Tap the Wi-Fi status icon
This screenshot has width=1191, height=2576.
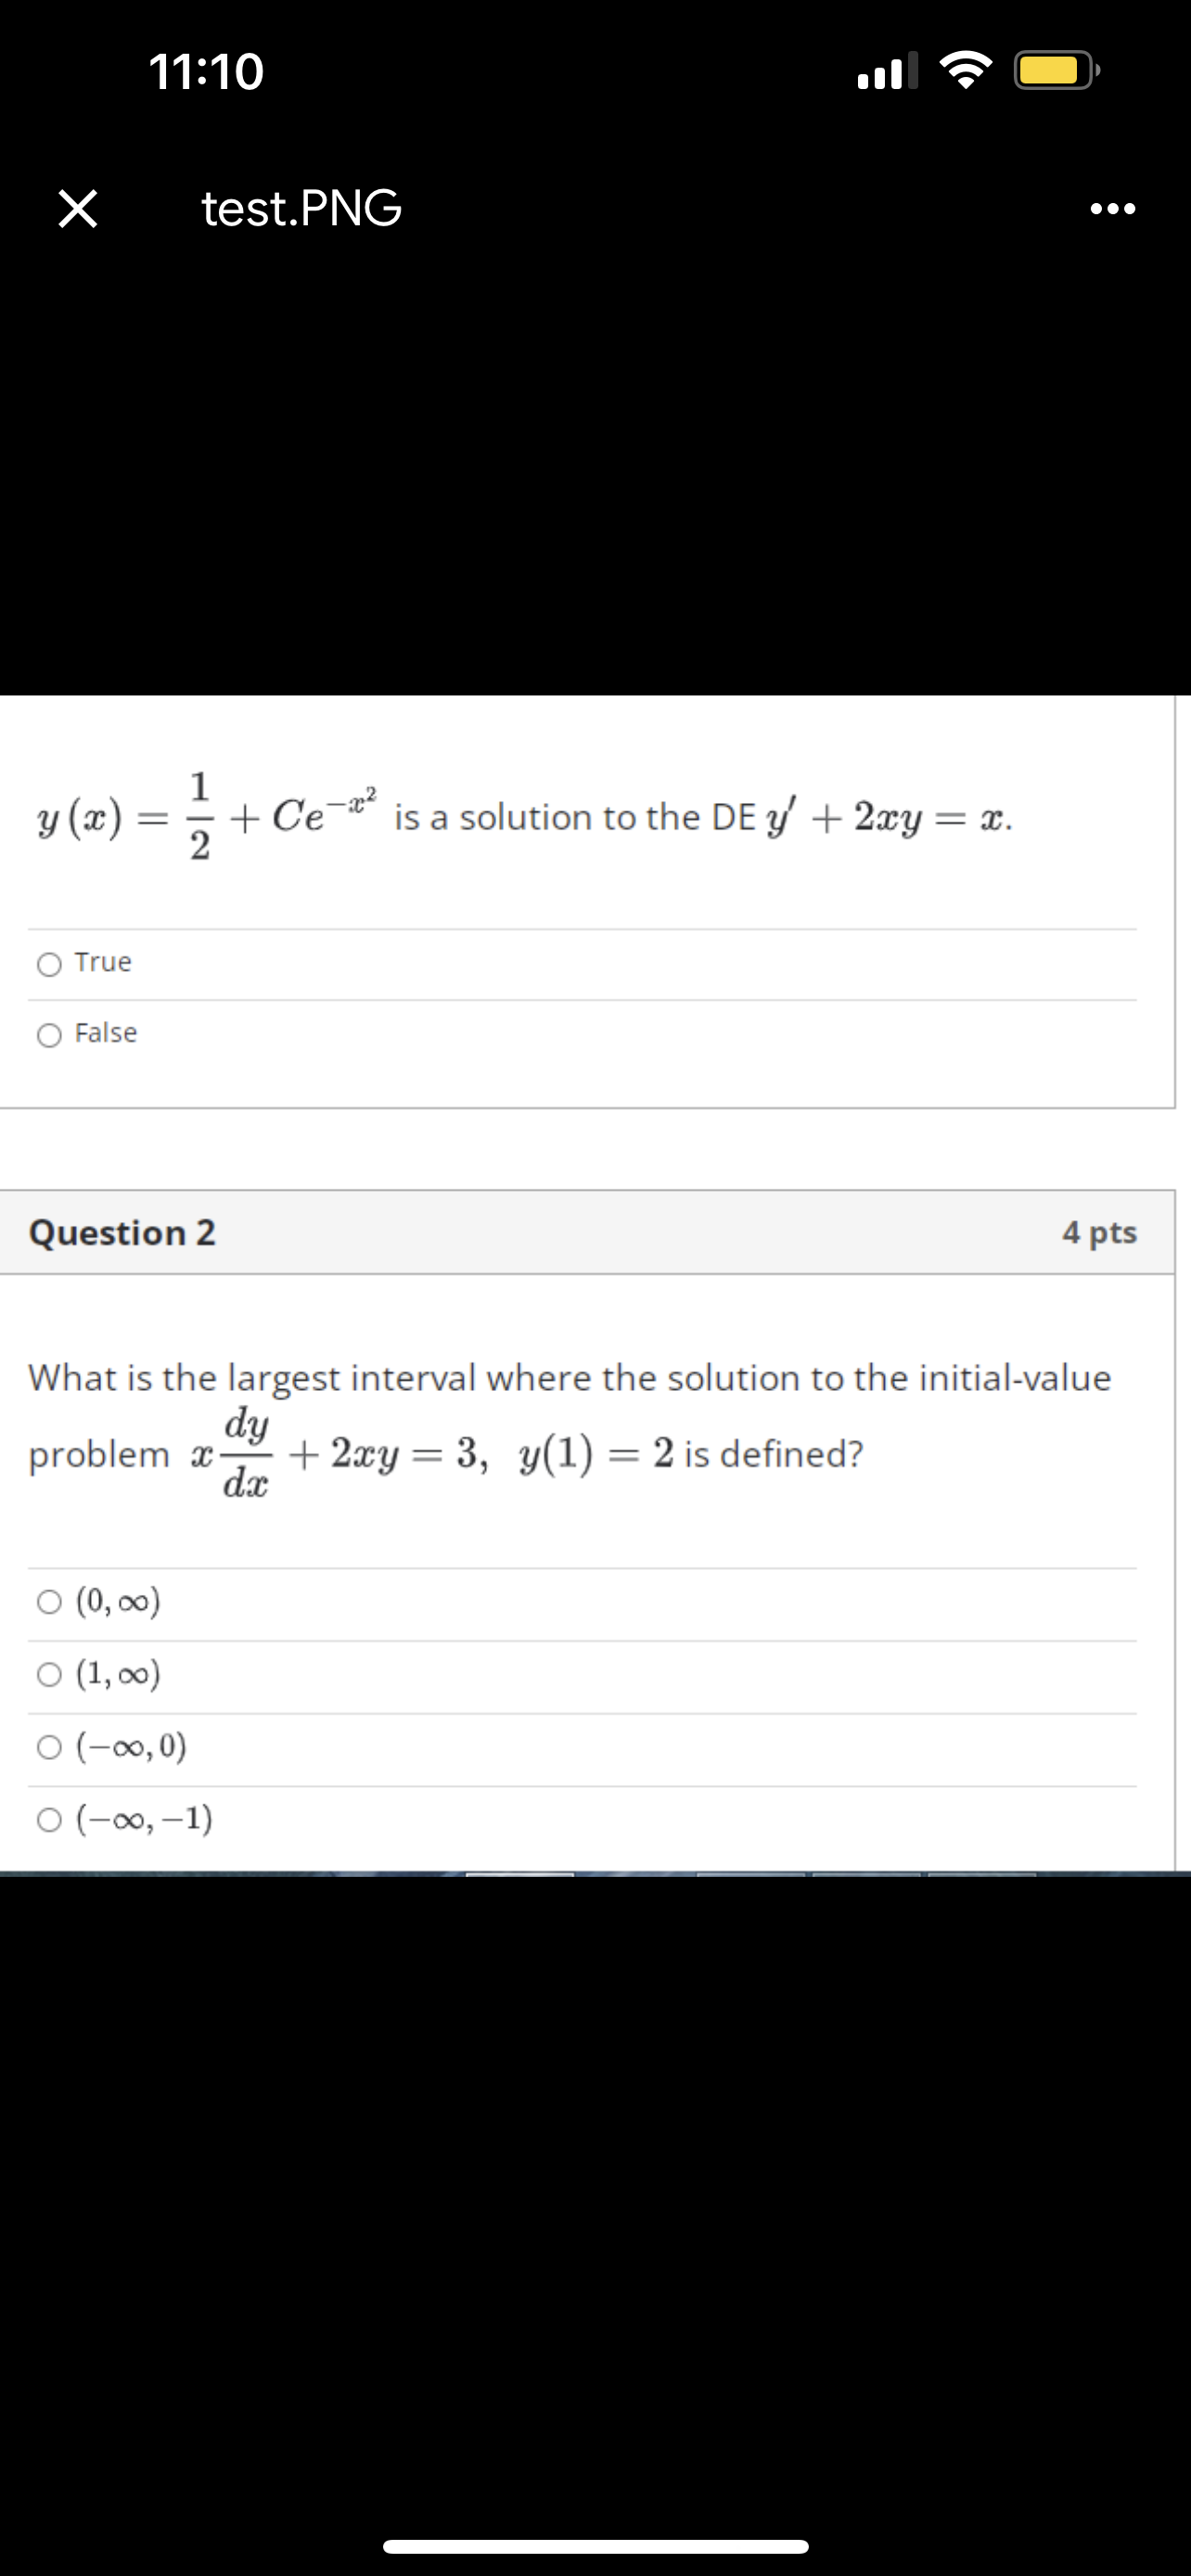967,70
